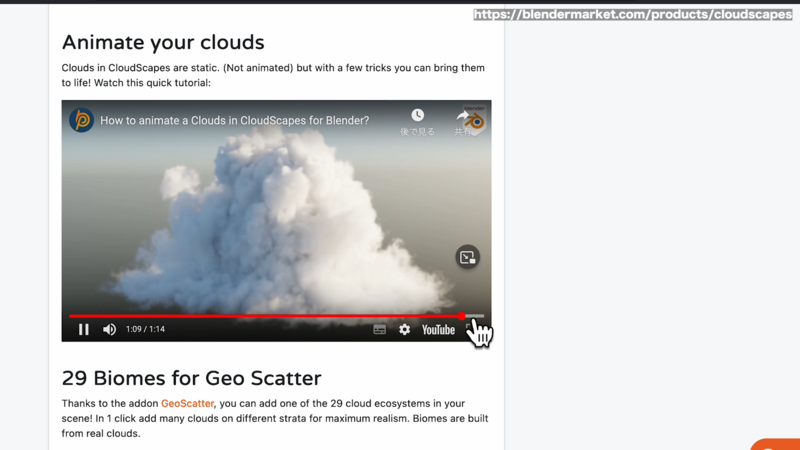The image size is (800, 450).
Task: Open the GeoScatter addon link
Action: coord(187,404)
